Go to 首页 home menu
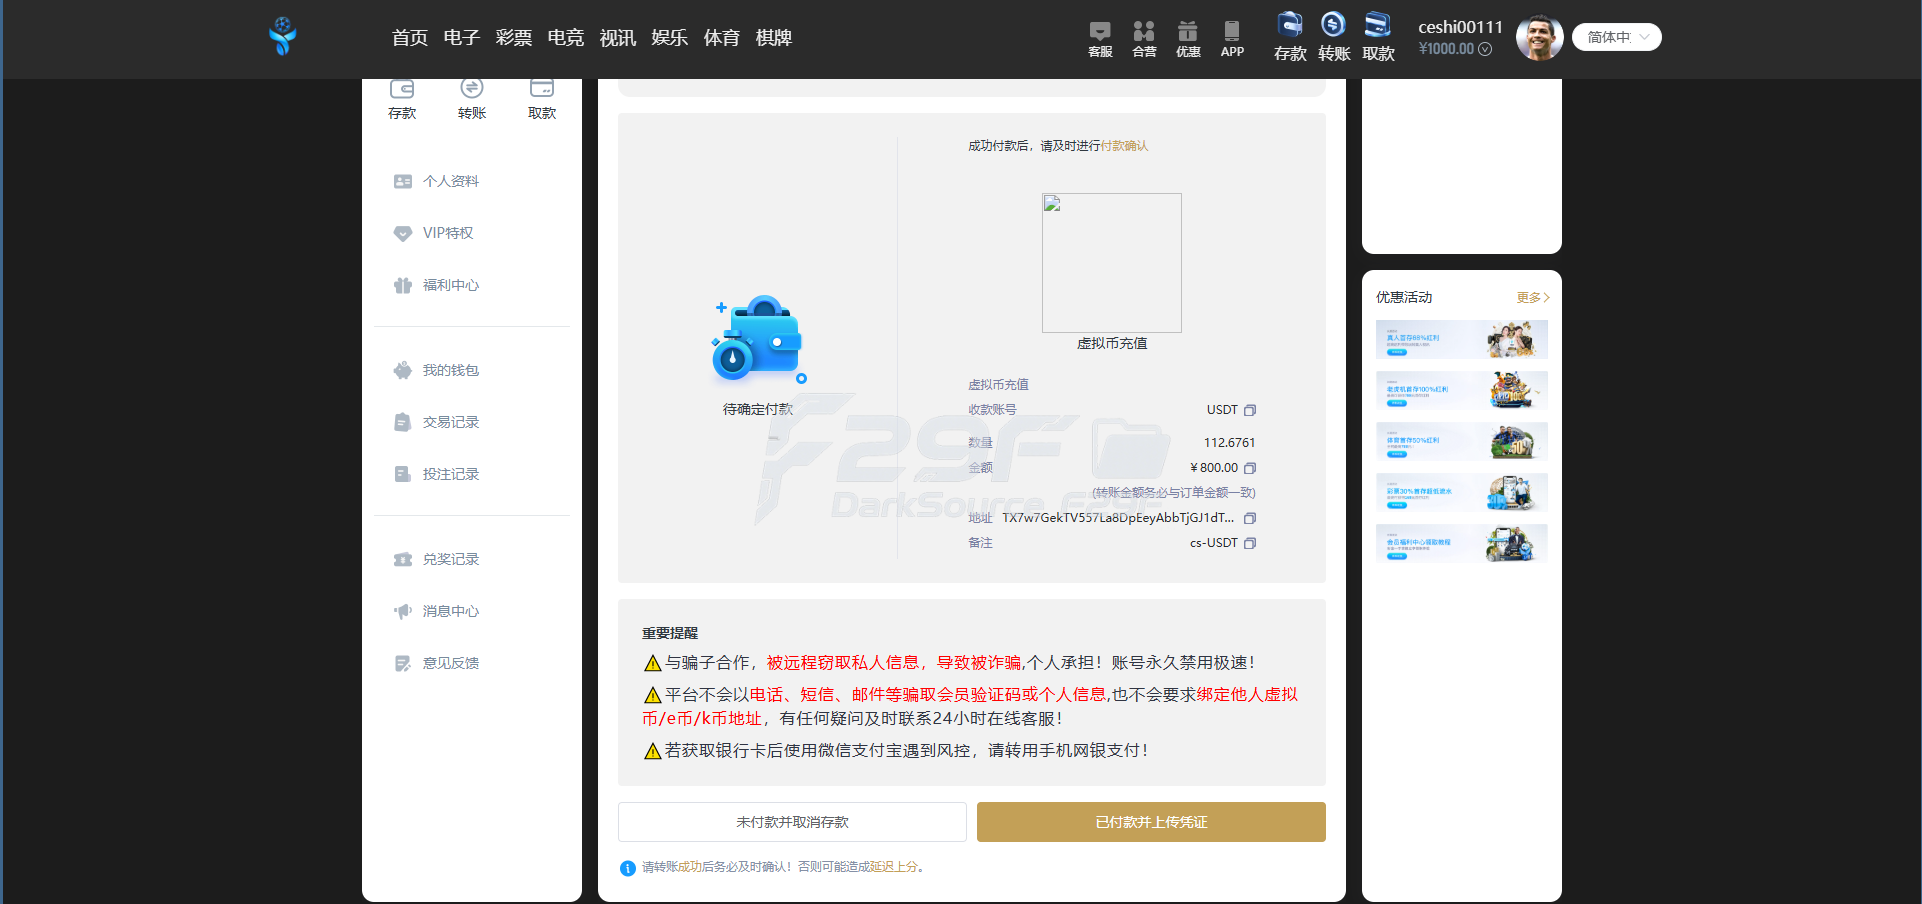This screenshot has width=1922, height=904. 410,37
